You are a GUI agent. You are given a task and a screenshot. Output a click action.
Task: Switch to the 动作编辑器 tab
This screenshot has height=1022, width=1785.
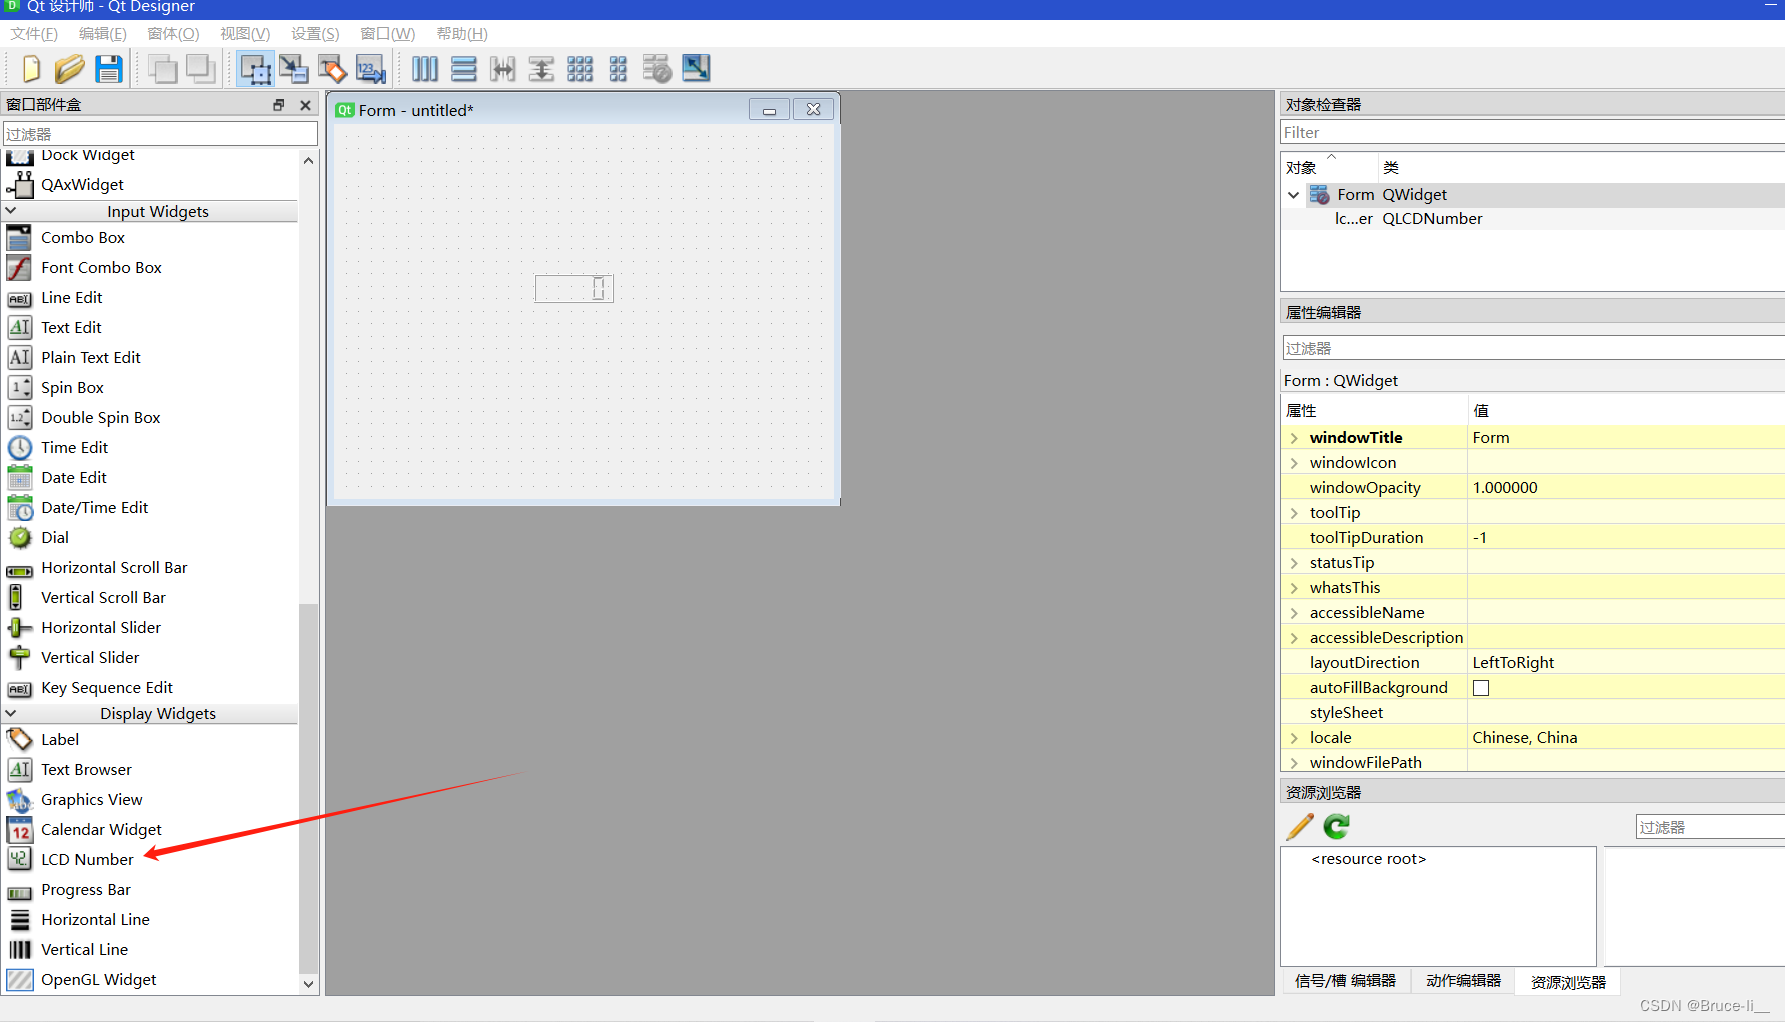coord(1463,981)
